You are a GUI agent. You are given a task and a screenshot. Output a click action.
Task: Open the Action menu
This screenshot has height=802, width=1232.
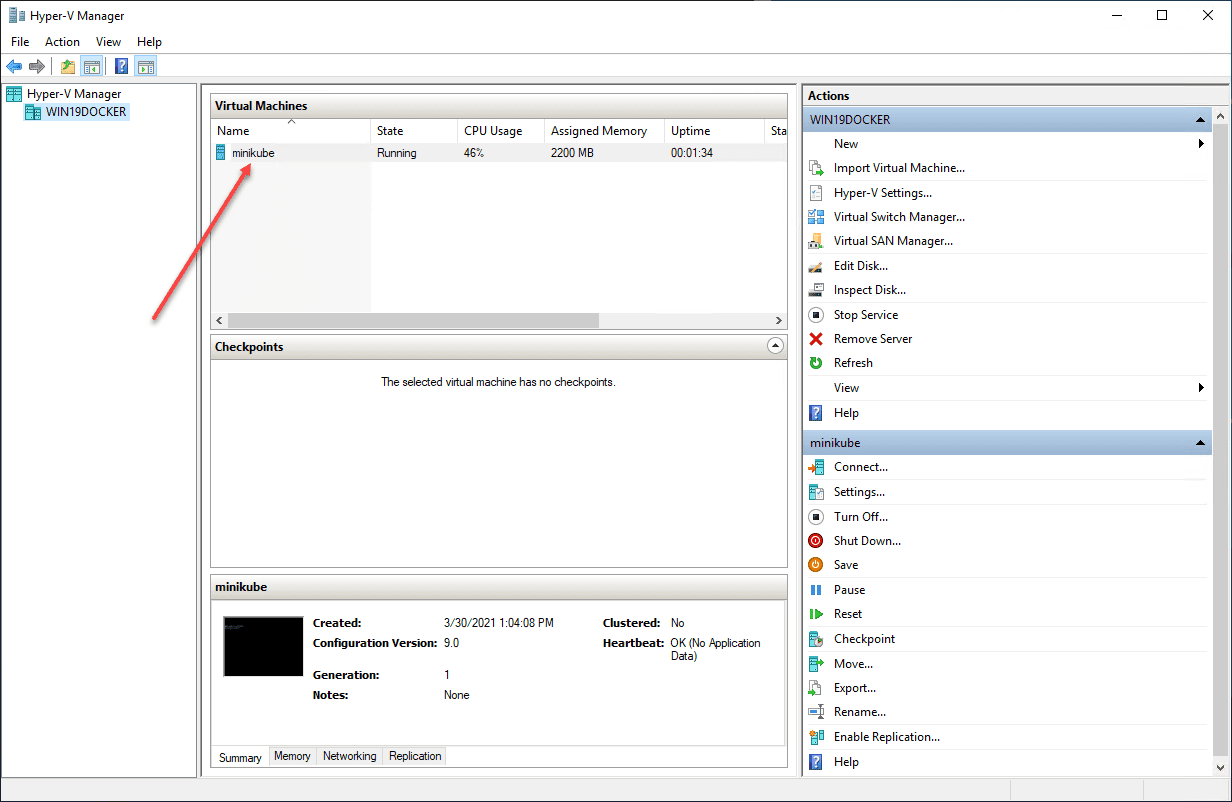[62, 41]
